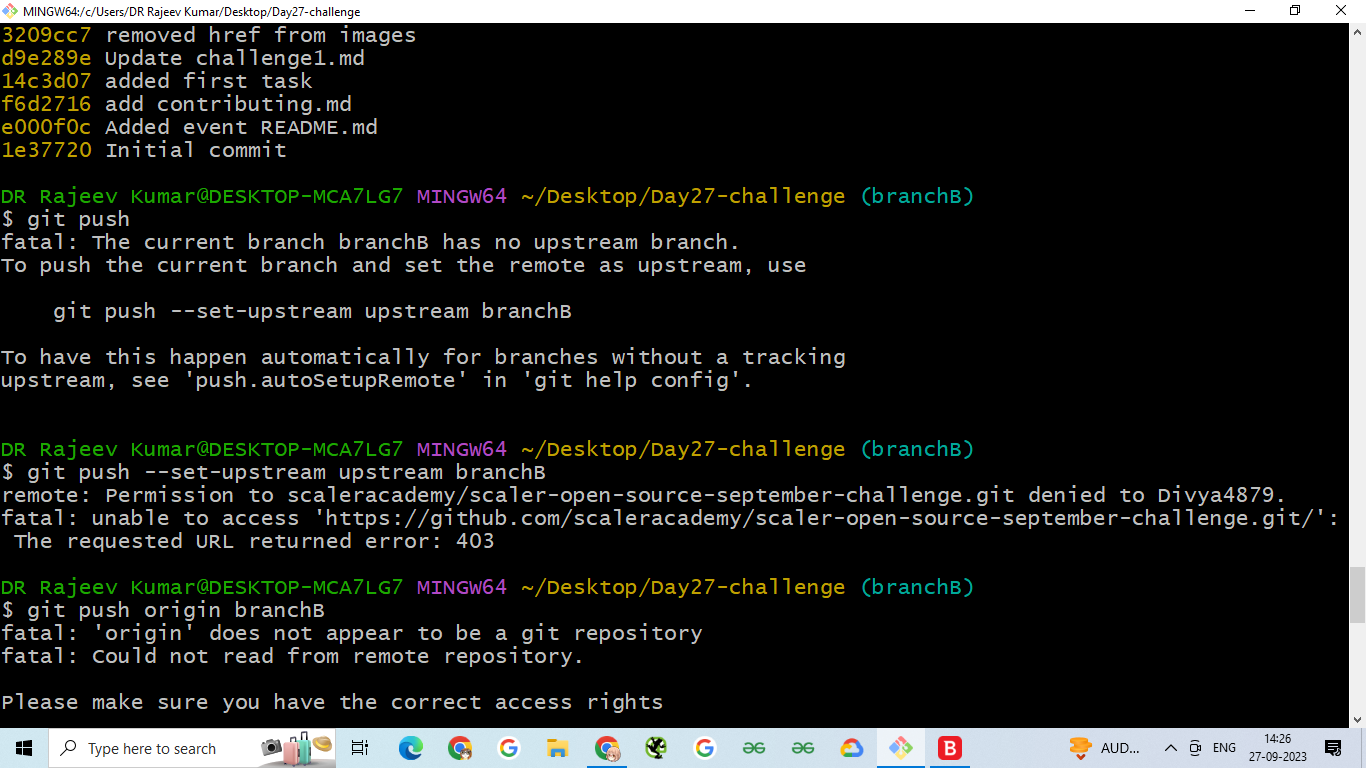Open the second green 'ae' pinned shortcut
Image resolution: width=1366 pixels, height=768 pixels.
click(x=803, y=748)
